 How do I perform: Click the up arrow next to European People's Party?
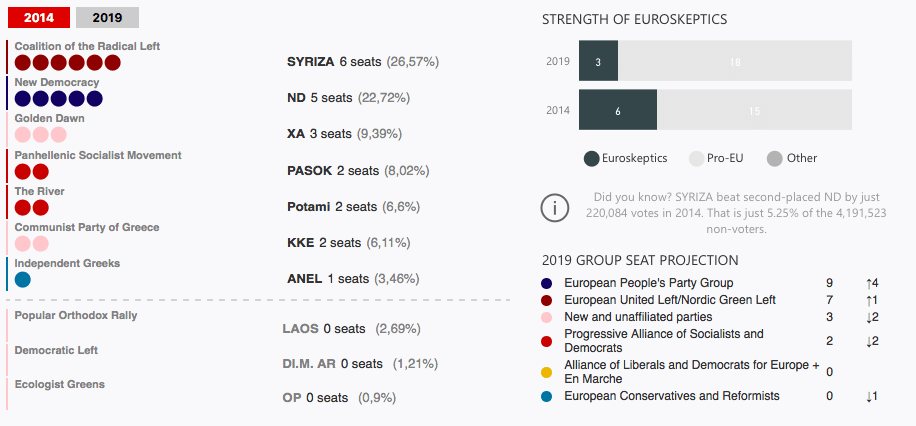[x=869, y=283]
